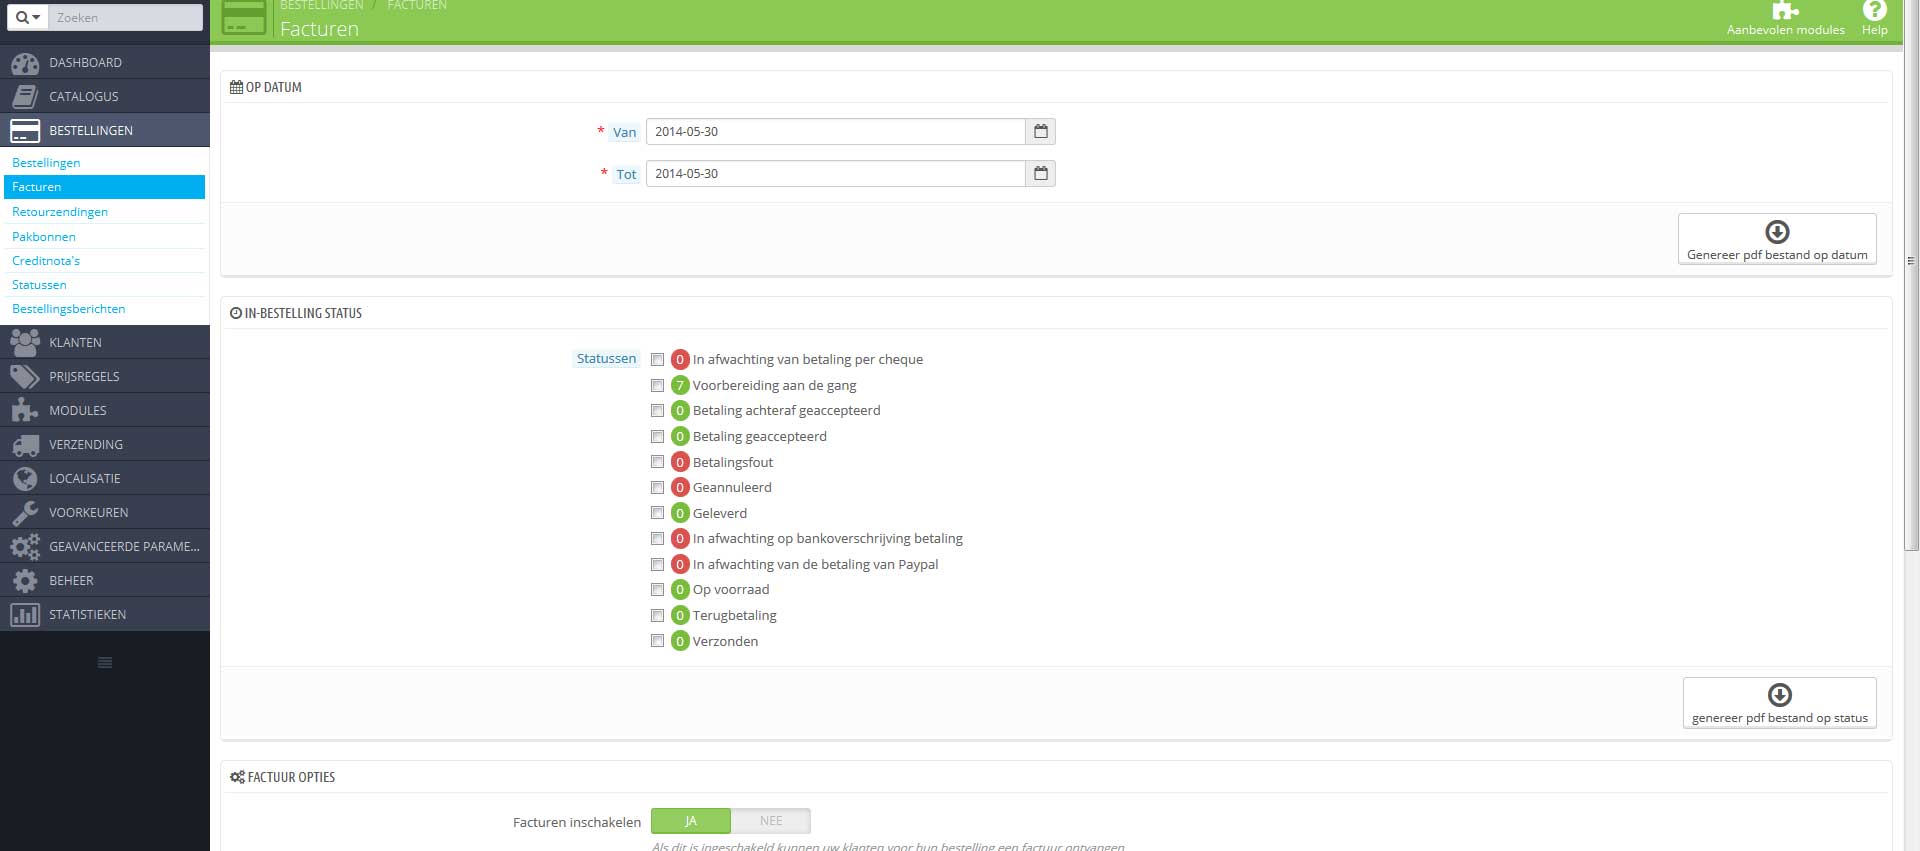This screenshot has width=1920, height=851.
Task: Click the Verzending truck icon
Action: 25,445
